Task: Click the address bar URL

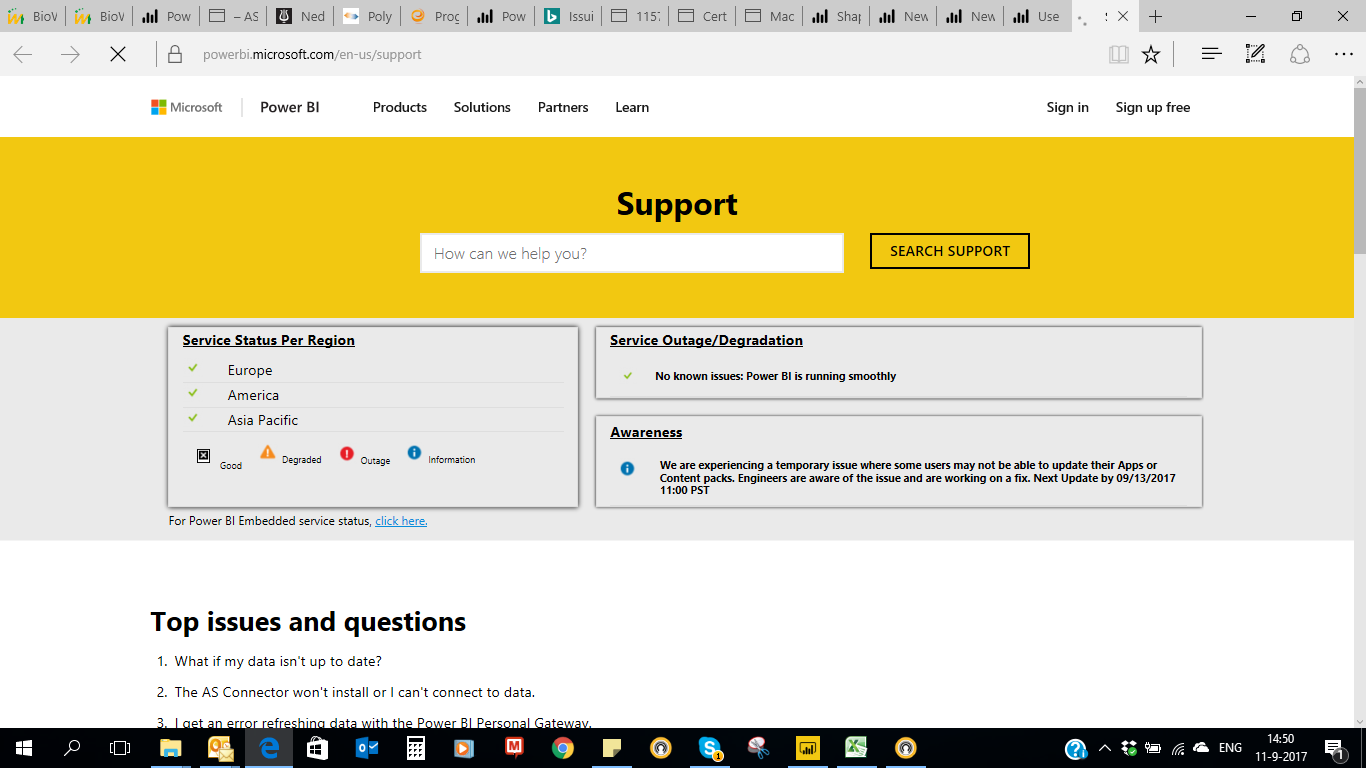Action: [x=312, y=55]
